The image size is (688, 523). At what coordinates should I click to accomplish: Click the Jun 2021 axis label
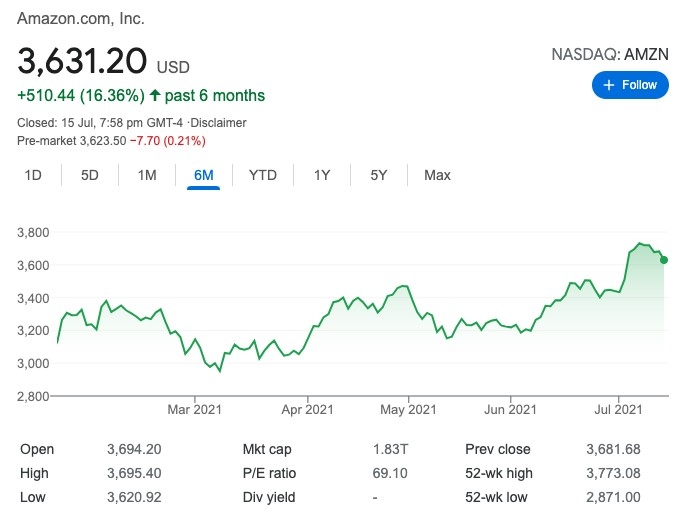point(510,410)
